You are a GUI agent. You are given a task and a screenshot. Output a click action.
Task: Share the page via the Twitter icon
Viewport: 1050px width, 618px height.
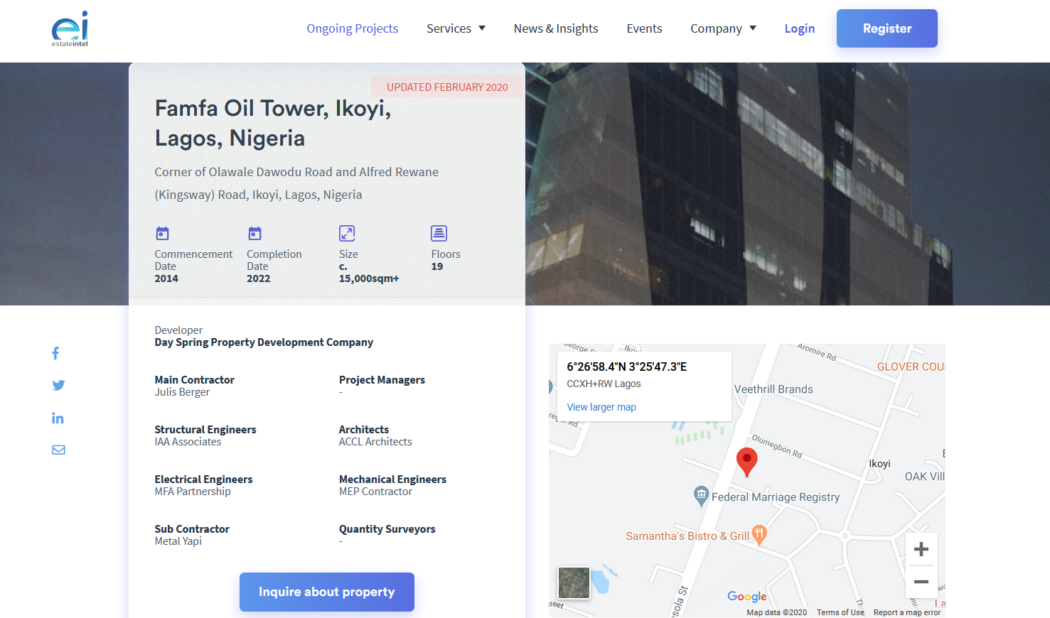pyautogui.click(x=58, y=385)
